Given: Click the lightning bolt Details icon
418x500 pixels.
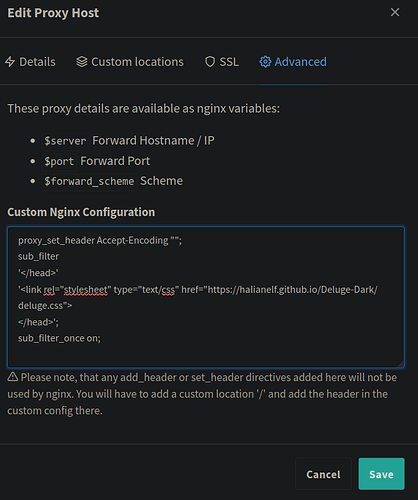Looking at the screenshot, I should click(10, 62).
